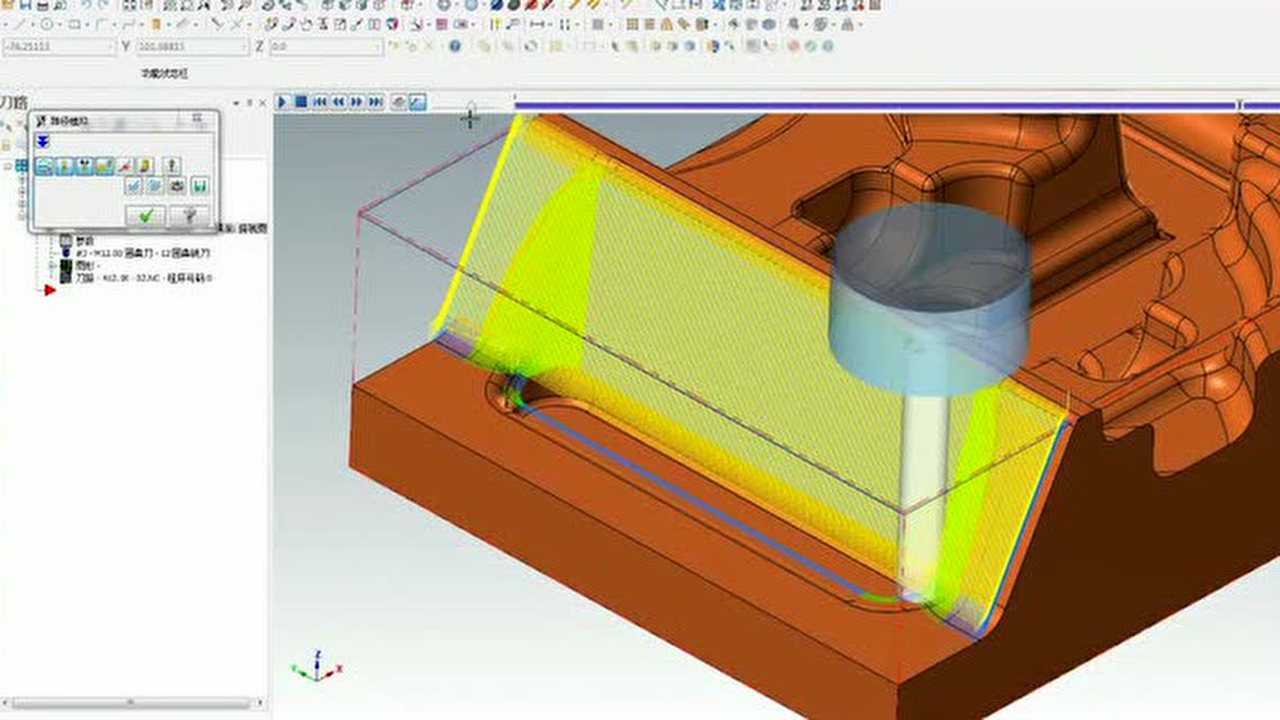The image size is (1280, 720).
Task: Select the Backplot play icon
Action: coord(283,102)
